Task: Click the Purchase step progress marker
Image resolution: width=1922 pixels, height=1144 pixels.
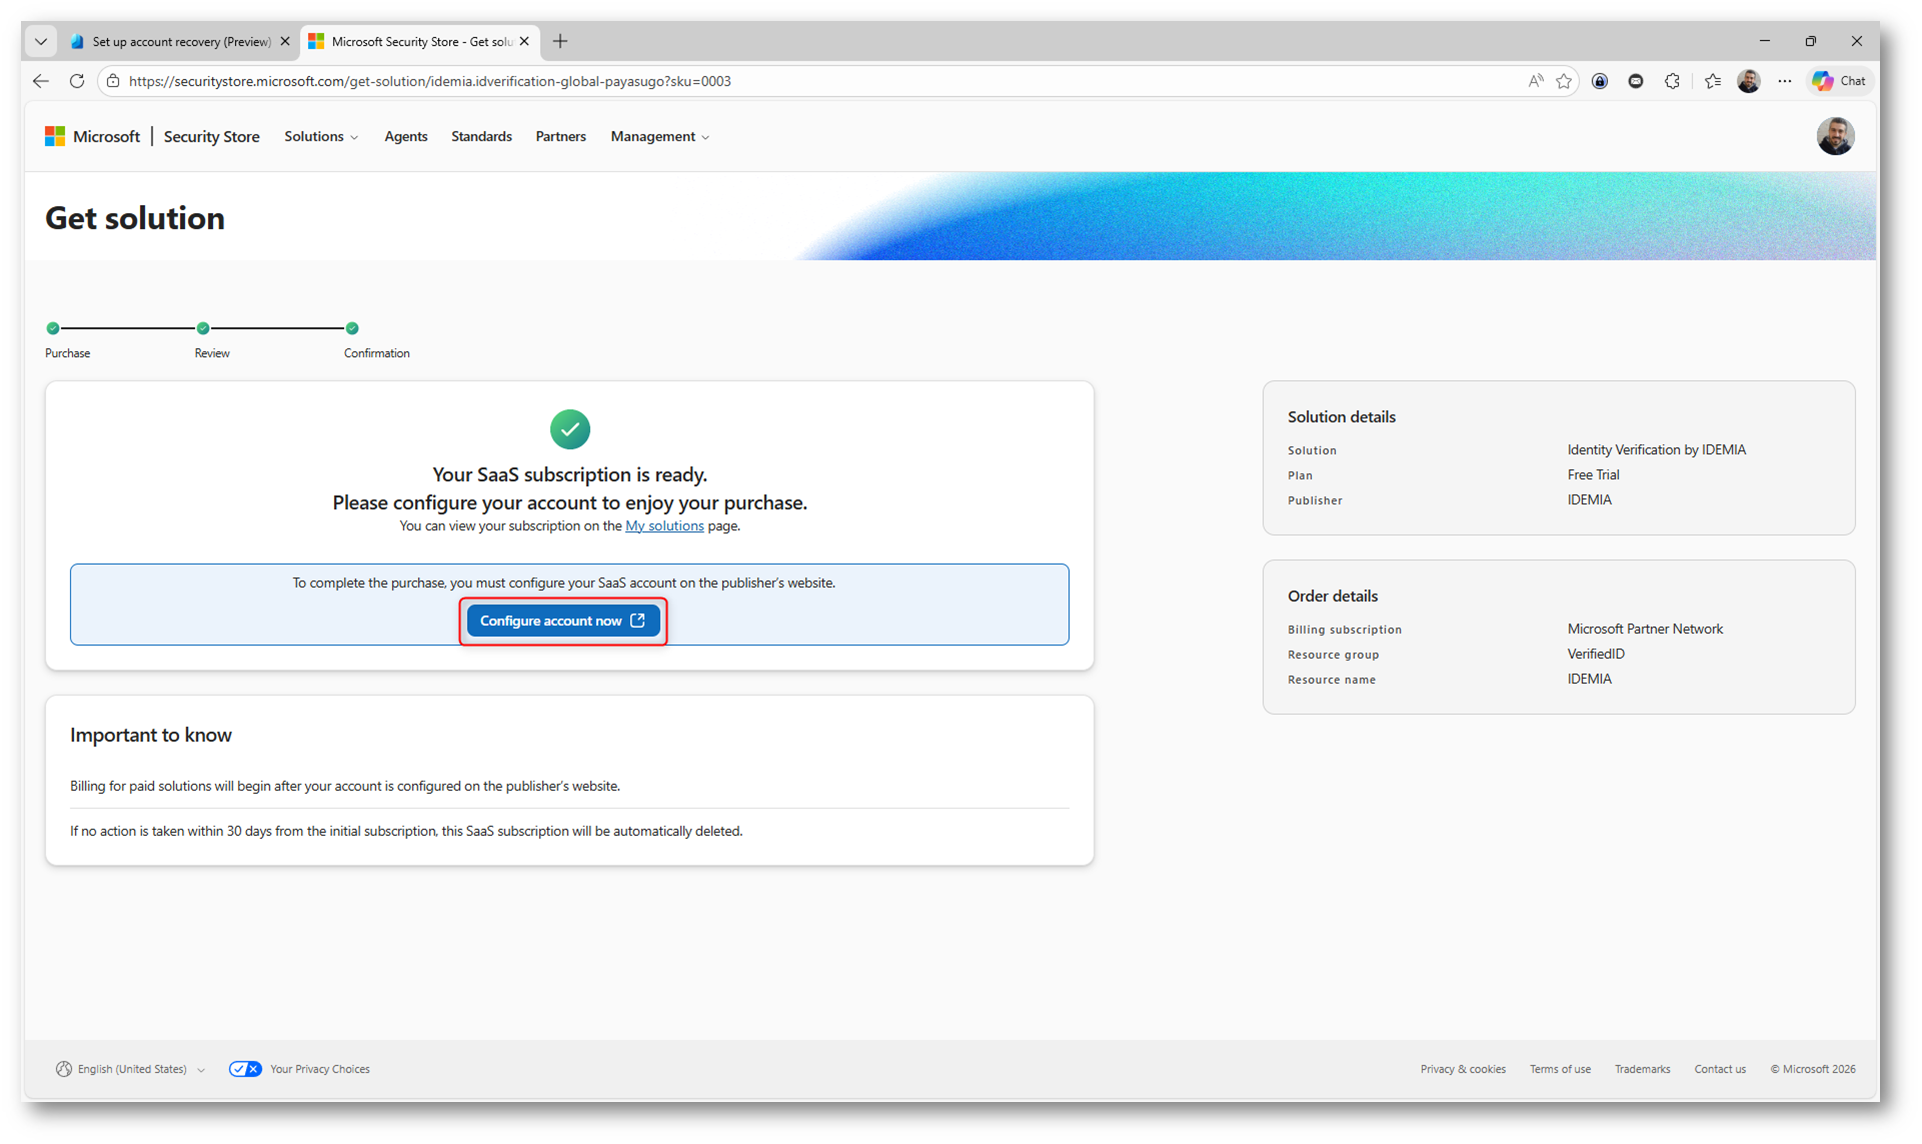Action: click(53, 328)
